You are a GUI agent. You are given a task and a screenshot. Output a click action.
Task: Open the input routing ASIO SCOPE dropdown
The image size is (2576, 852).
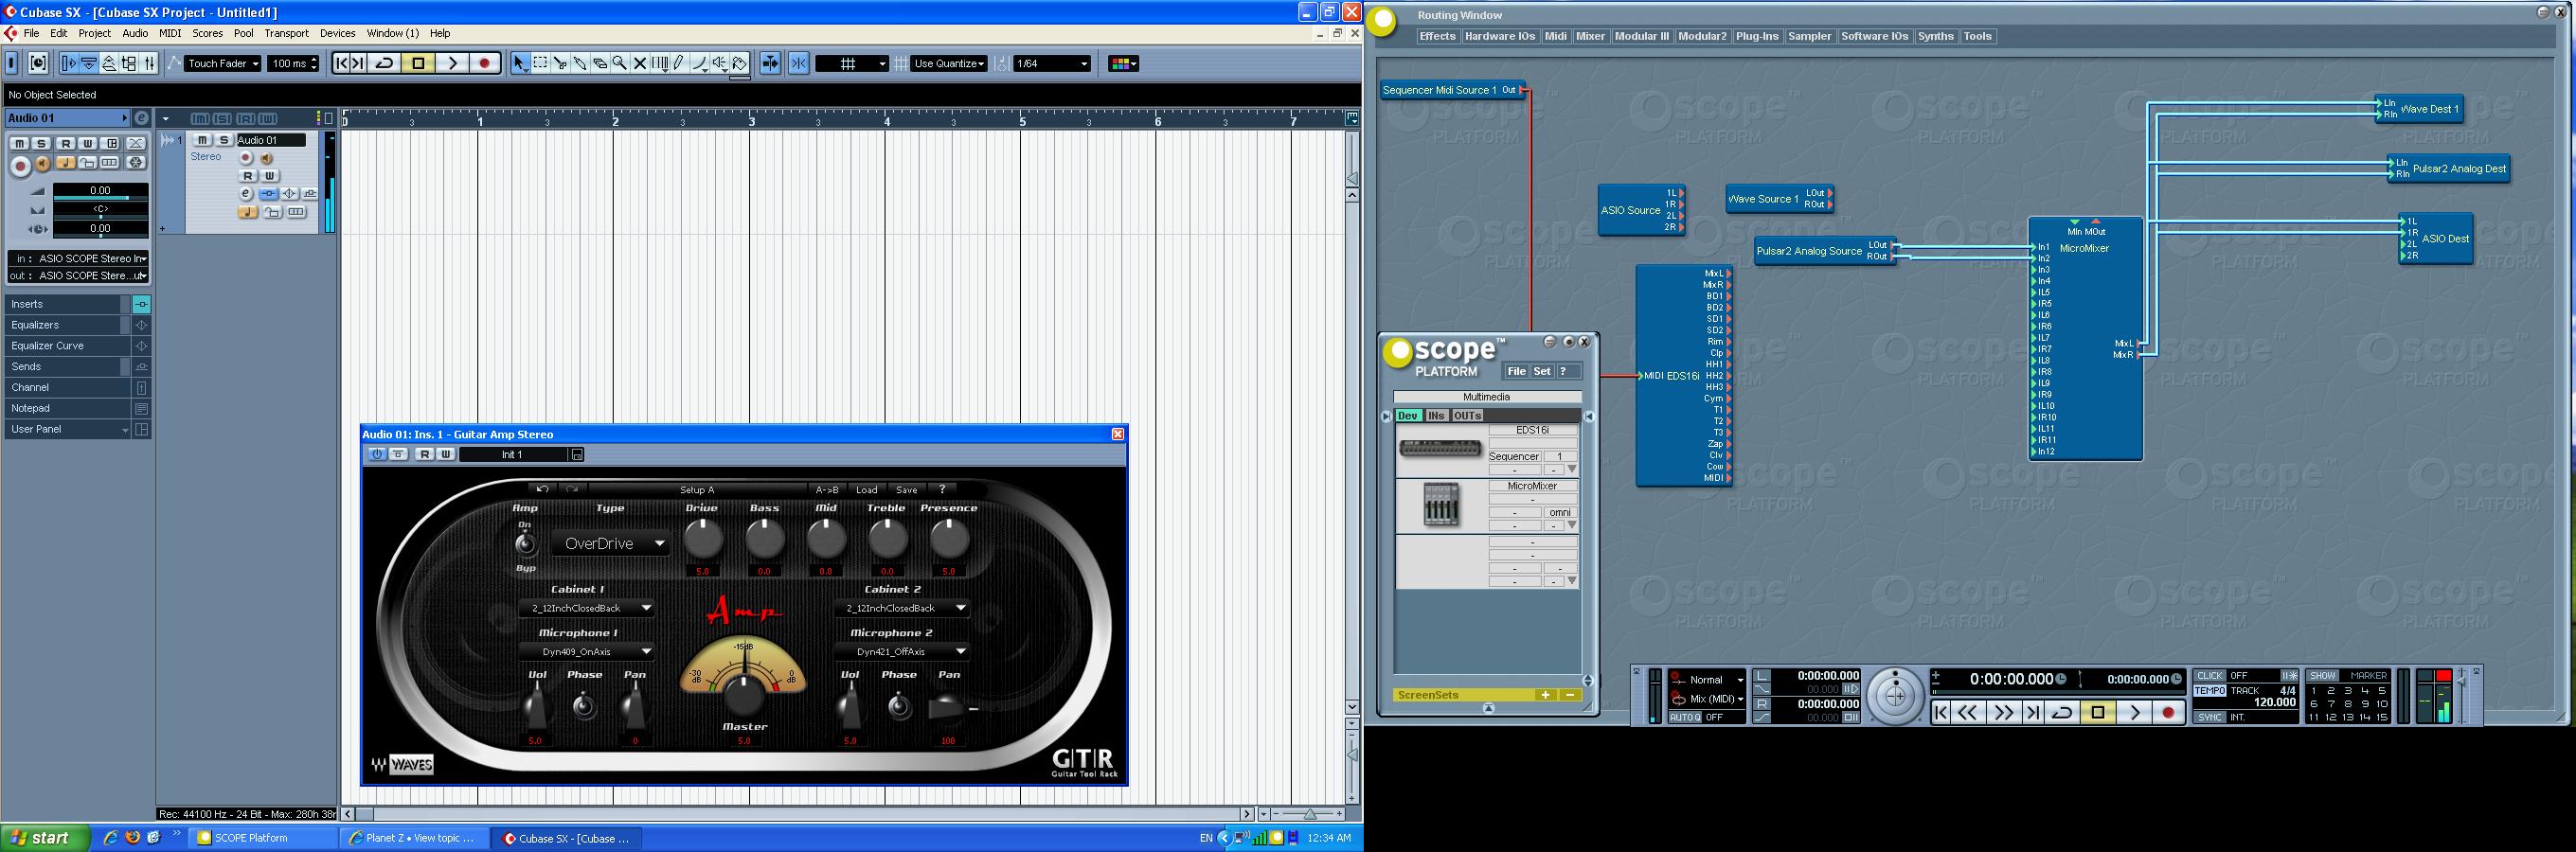78,258
